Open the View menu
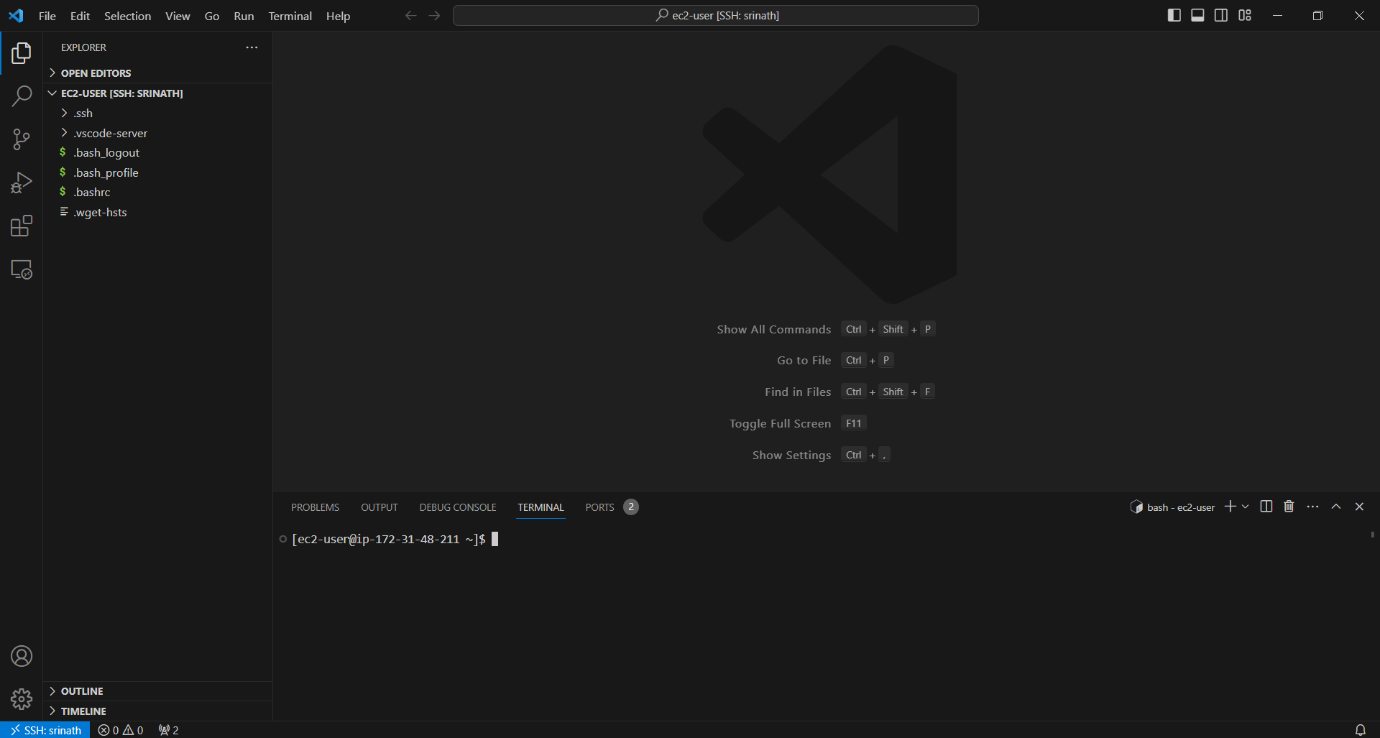The height and width of the screenshot is (738, 1380). [178, 16]
